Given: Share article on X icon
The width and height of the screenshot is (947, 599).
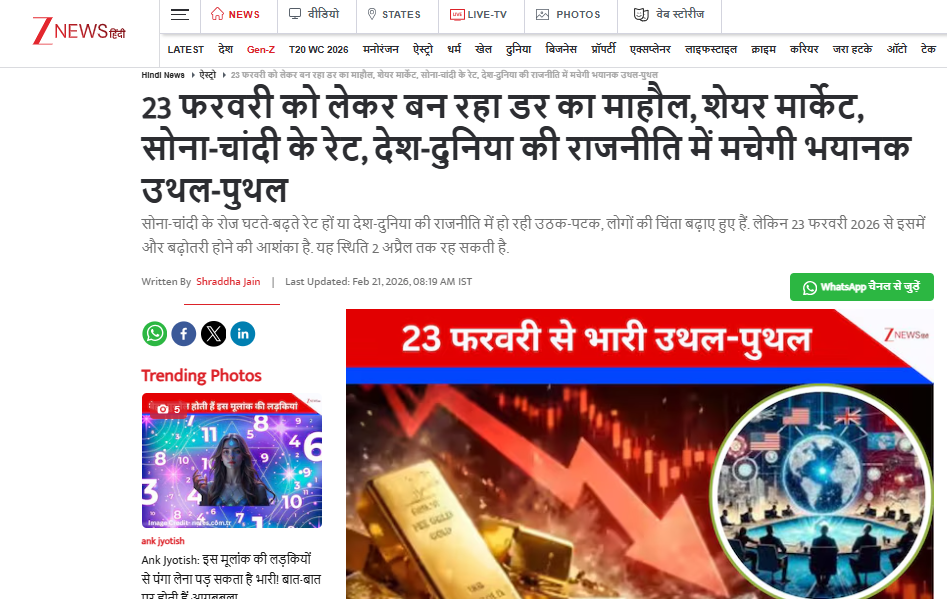Looking at the screenshot, I should point(213,334).
